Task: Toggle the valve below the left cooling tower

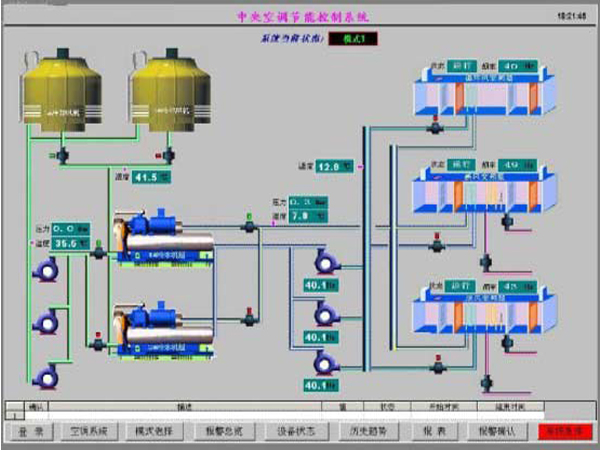Action: [61, 156]
